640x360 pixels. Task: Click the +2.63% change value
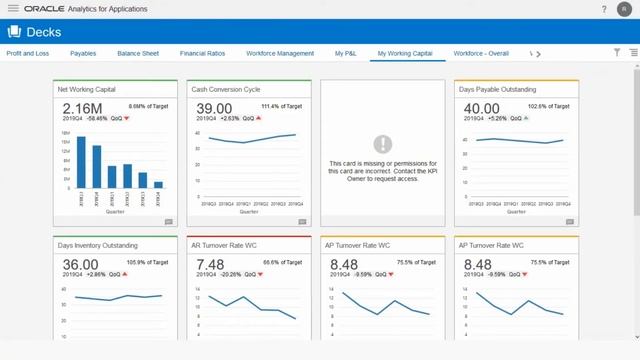[230, 118]
